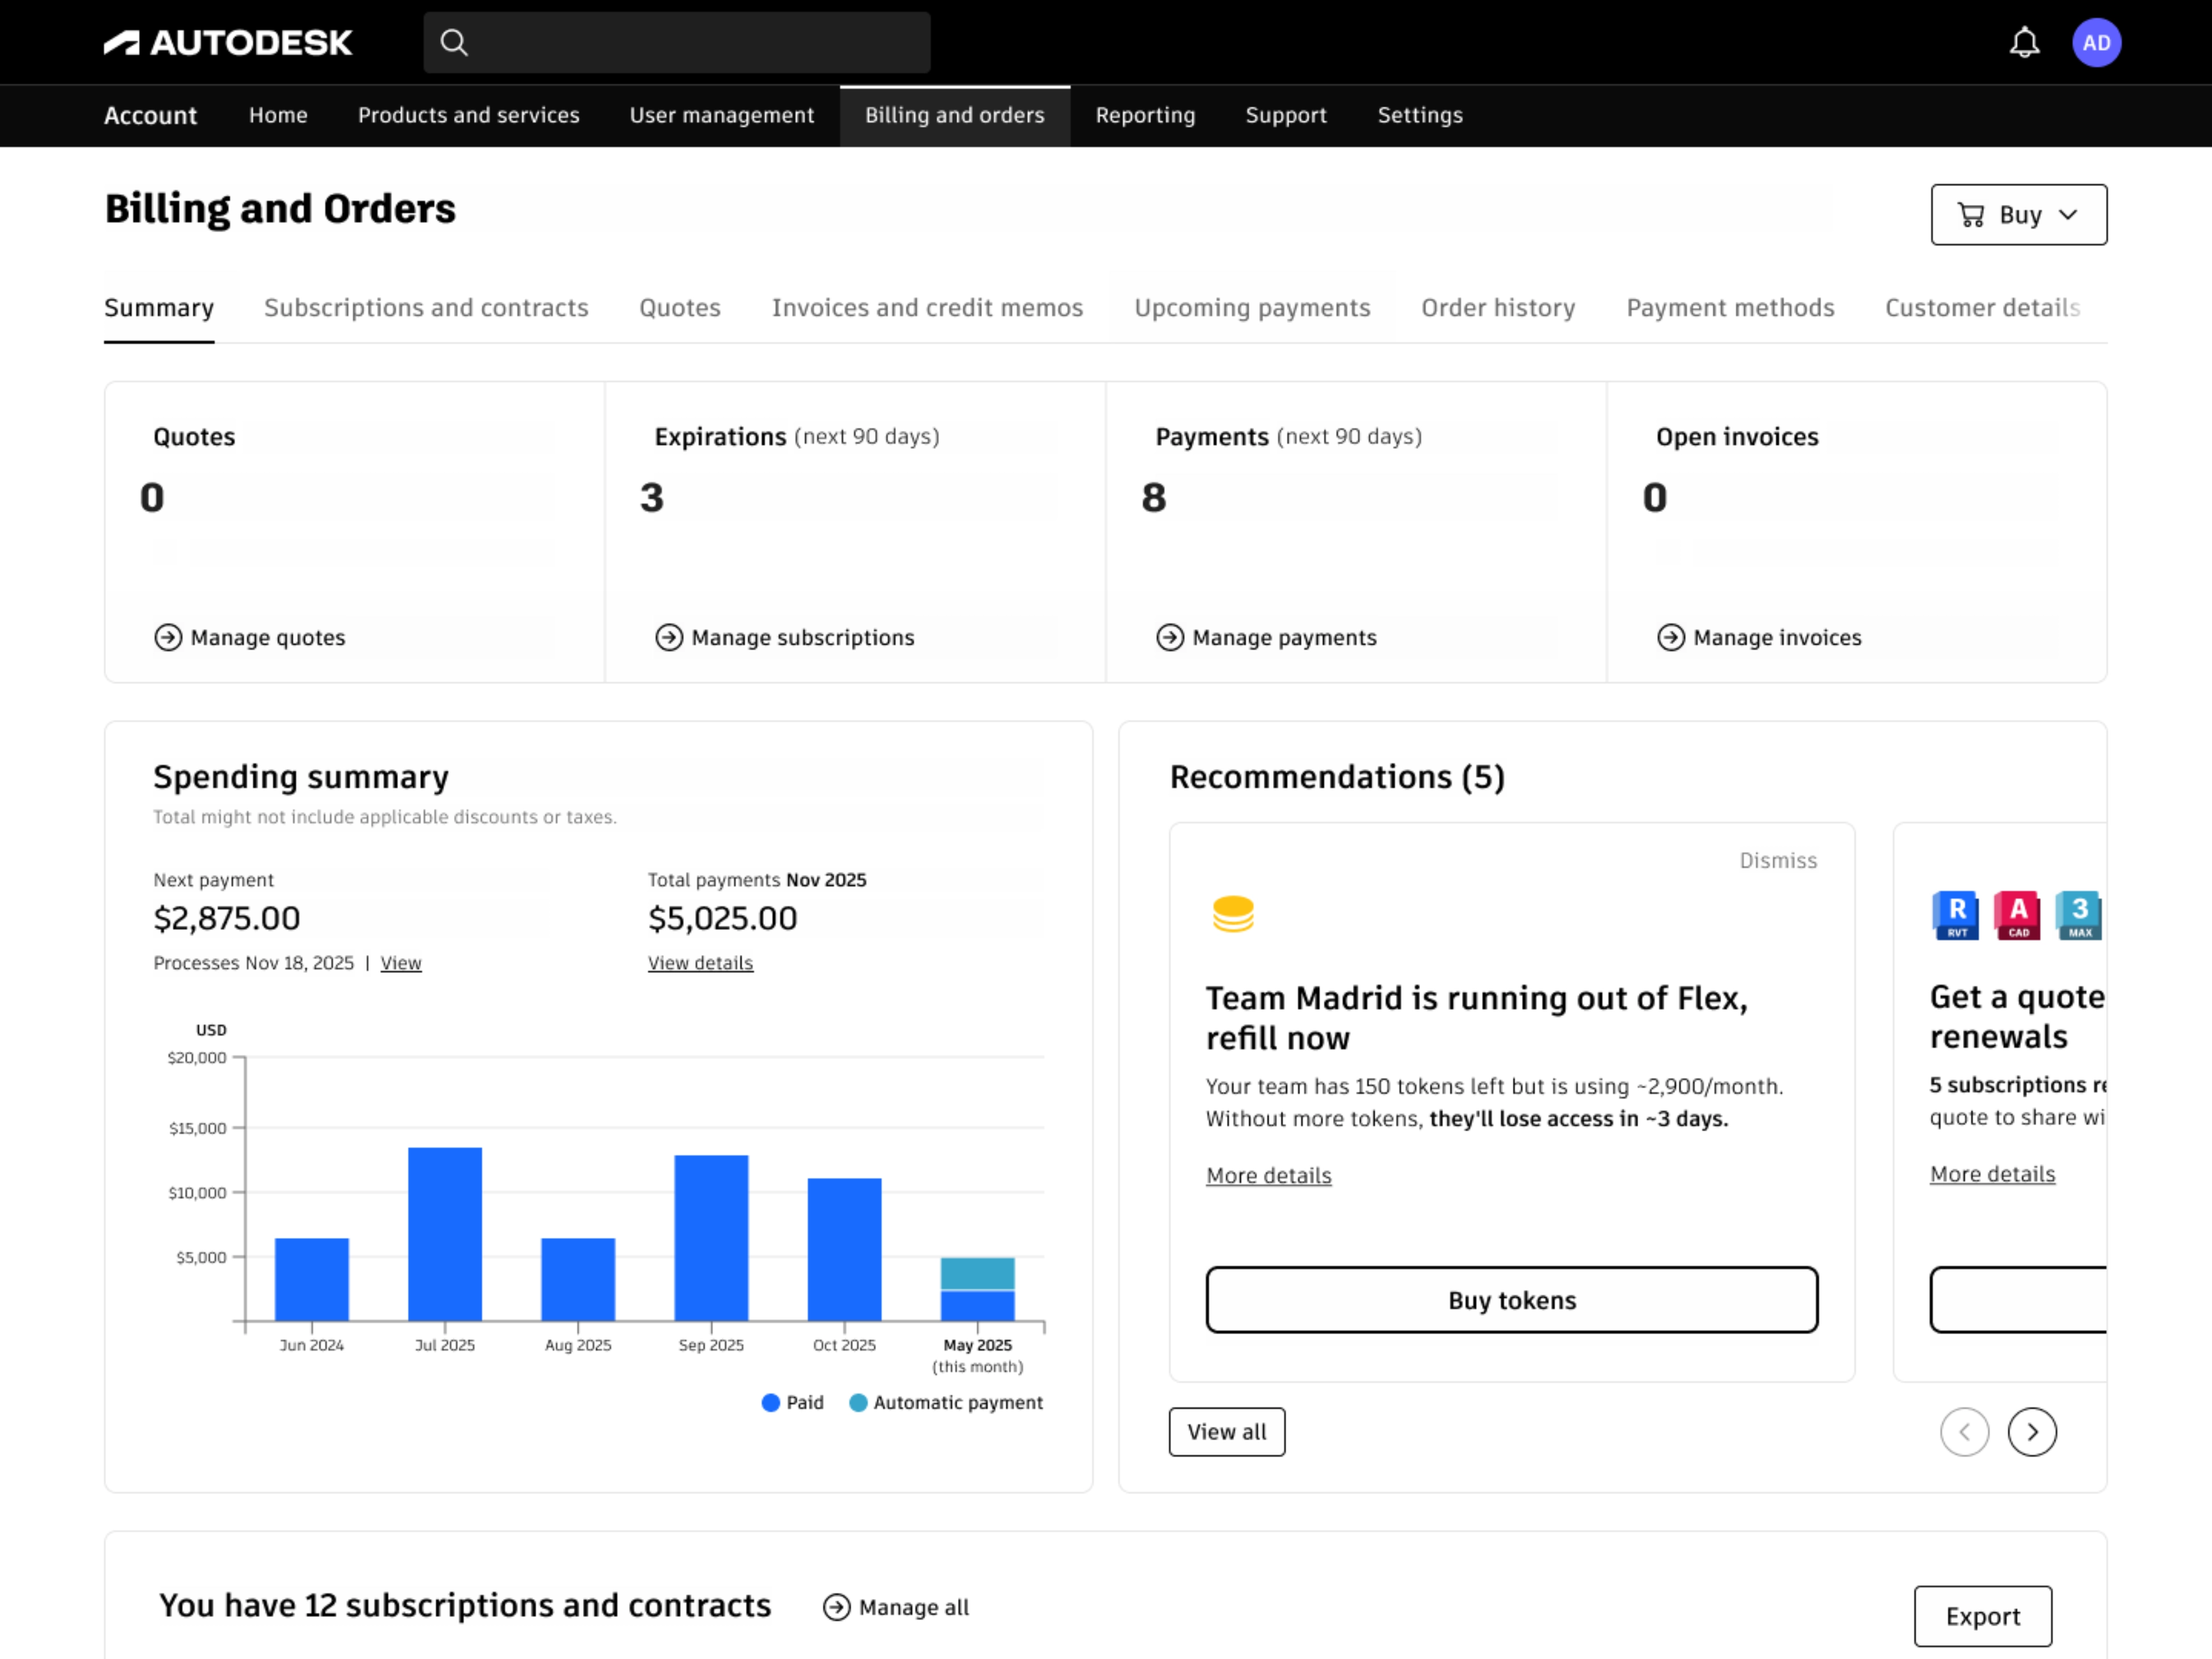The width and height of the screenshot is (2212, 1659).
Task: Click the Autodesk logo
Action: pos(228,42)
